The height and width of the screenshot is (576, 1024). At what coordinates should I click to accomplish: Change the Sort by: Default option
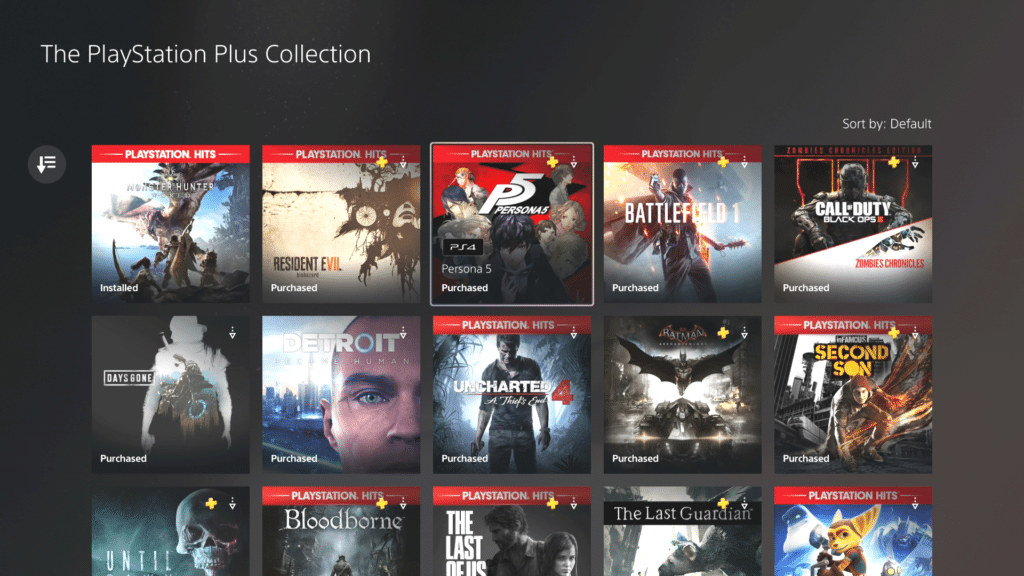(x=886, y=124)
